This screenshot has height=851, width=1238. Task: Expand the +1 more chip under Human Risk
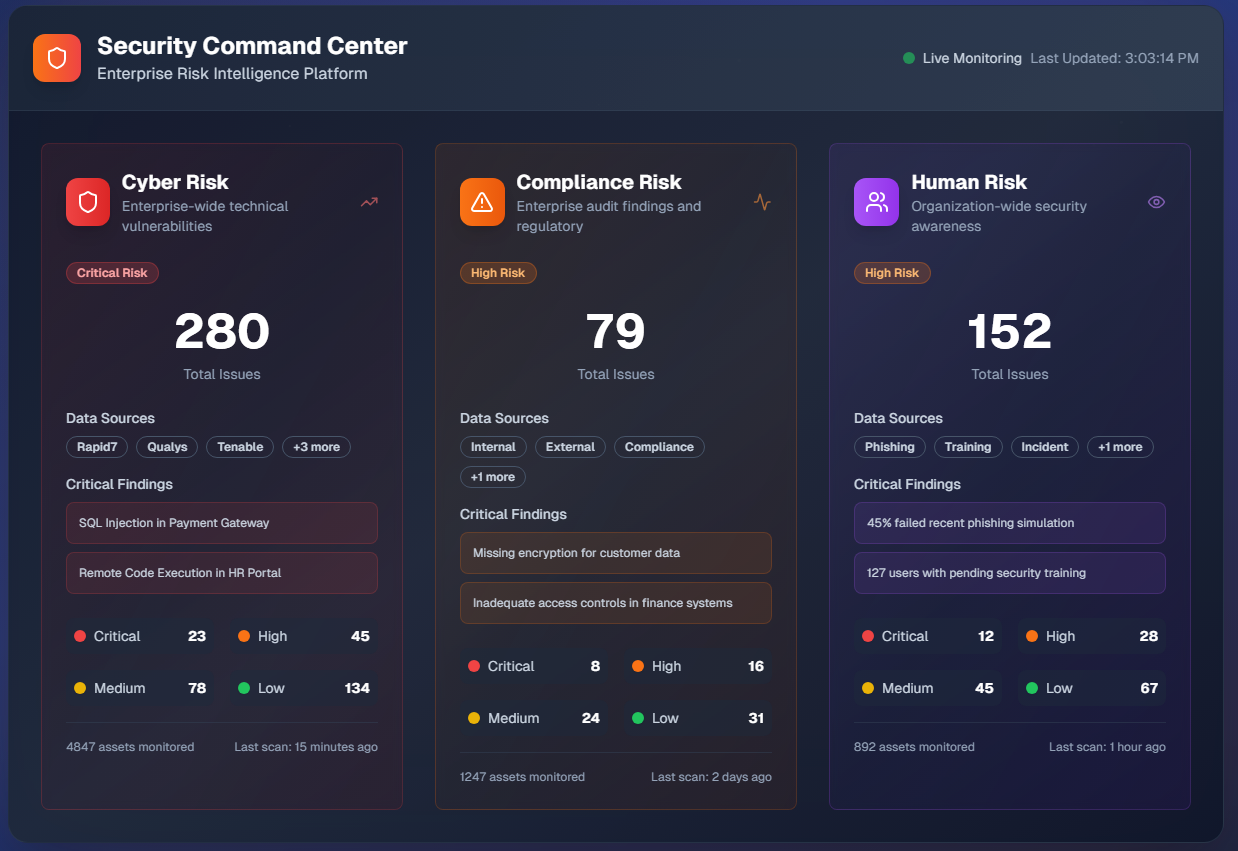coord(1120,447)
